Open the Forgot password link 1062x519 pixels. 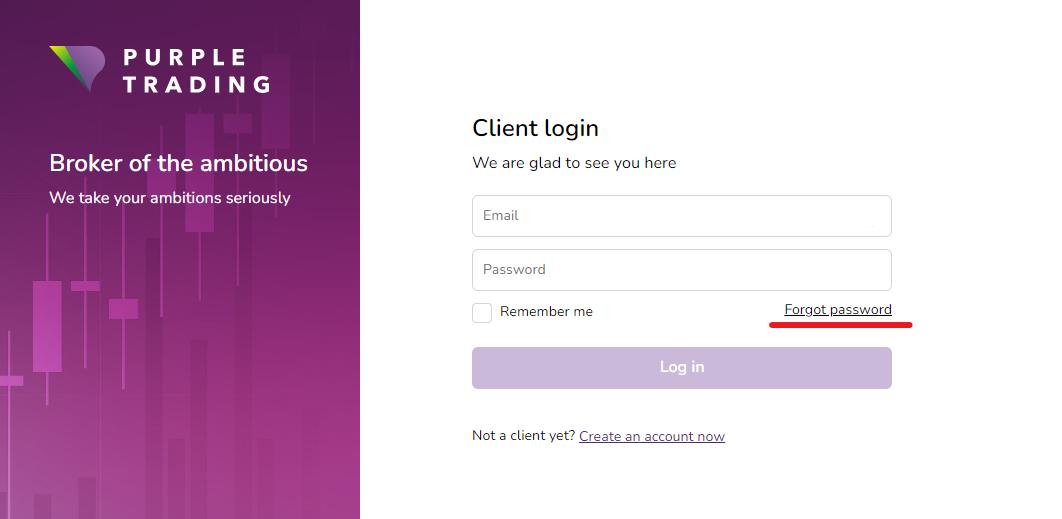(838, 310)
